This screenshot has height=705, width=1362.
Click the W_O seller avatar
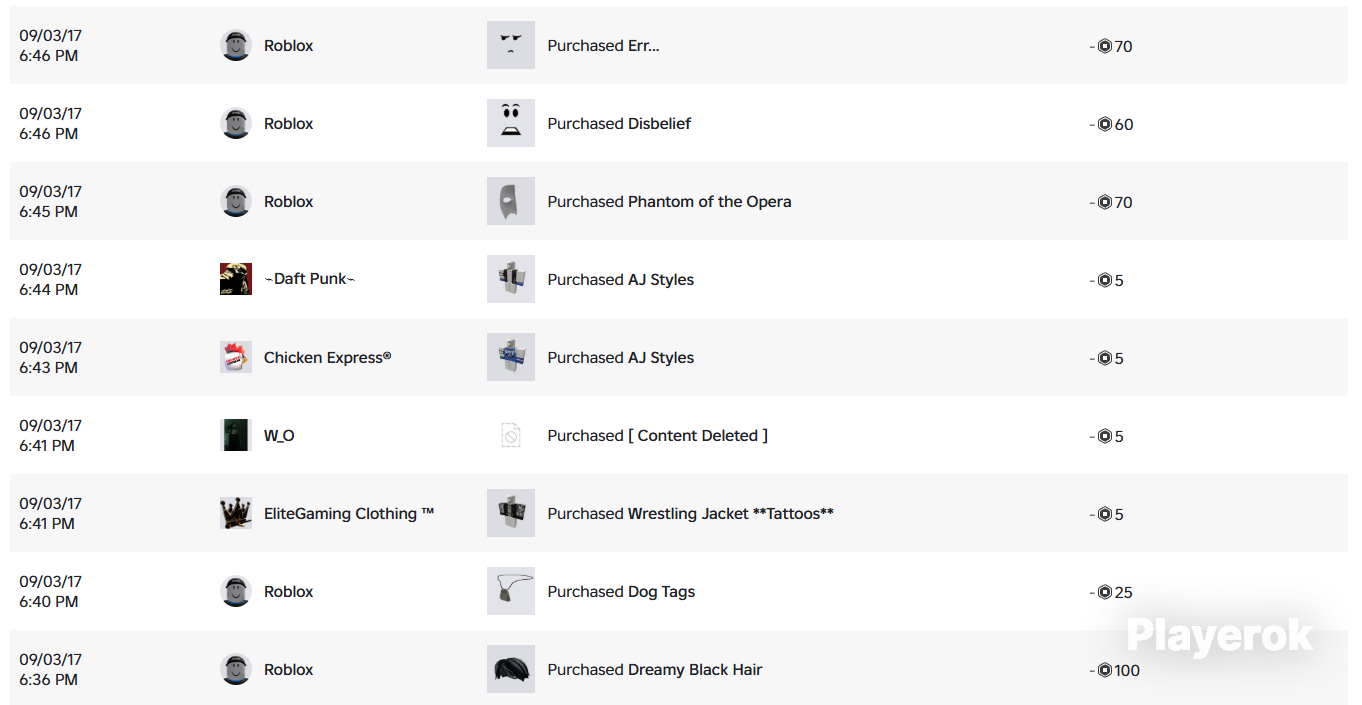pyautogui.click(x=236, y=435)
